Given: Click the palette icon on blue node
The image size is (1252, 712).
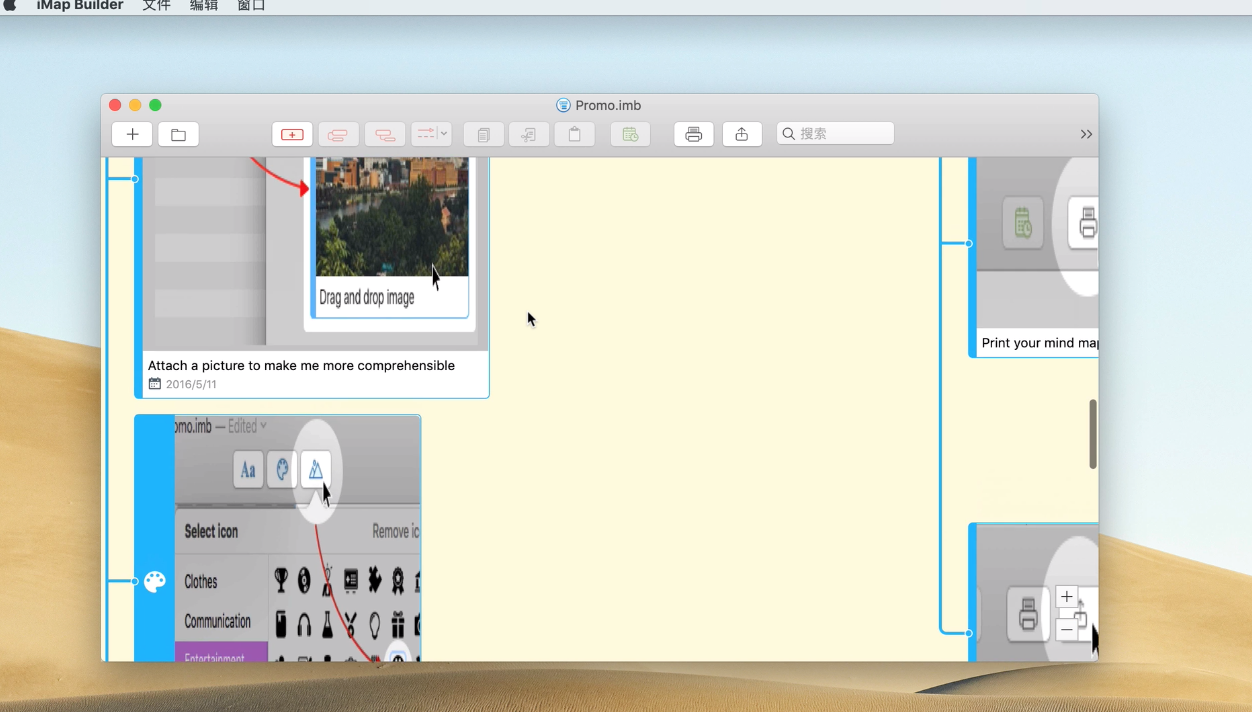Looking at the screenshot, I should point(155,582).
